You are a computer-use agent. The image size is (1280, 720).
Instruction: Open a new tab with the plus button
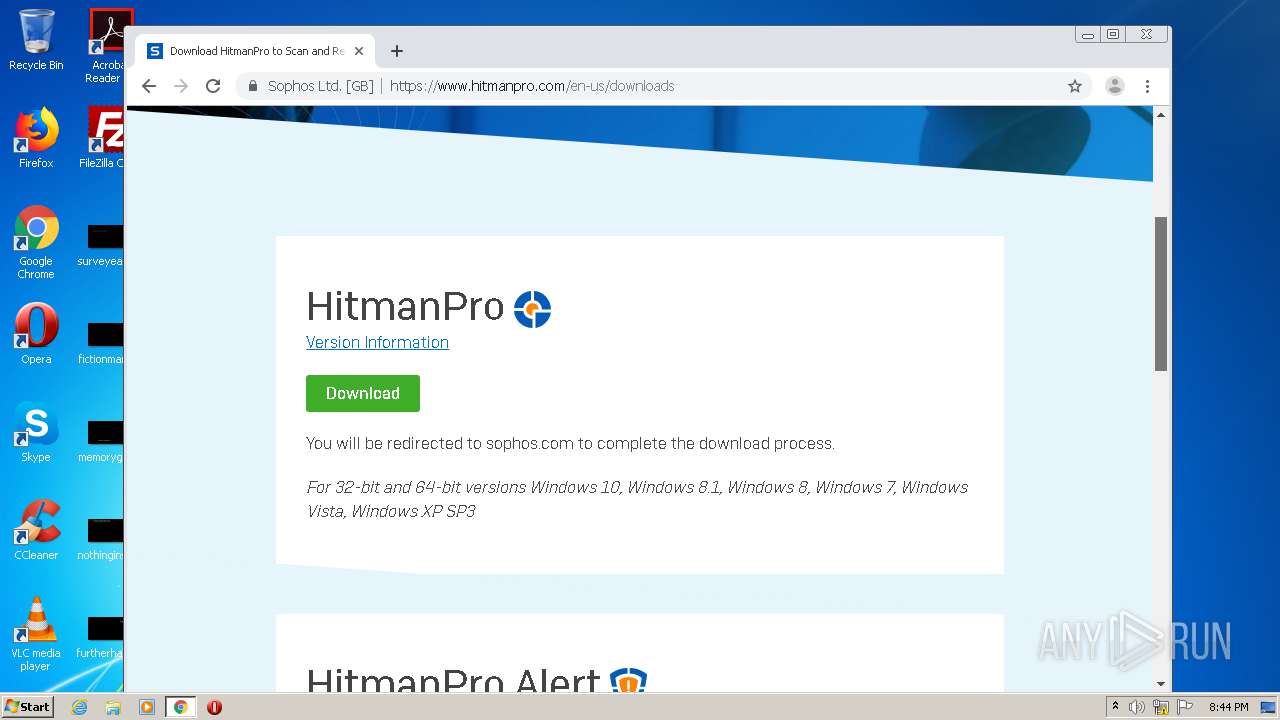397,51
